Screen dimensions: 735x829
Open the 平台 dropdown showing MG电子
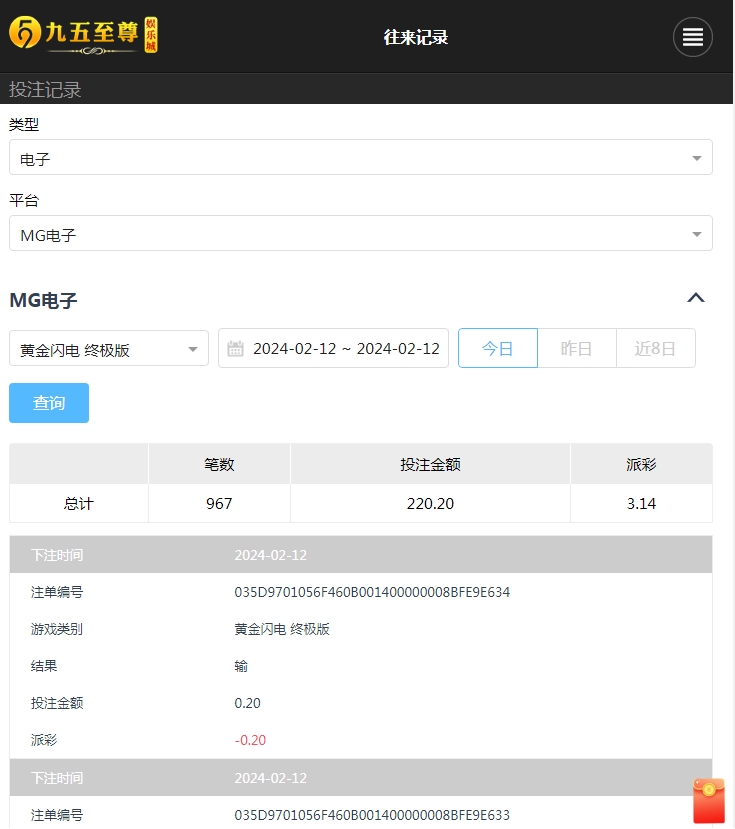360,234
